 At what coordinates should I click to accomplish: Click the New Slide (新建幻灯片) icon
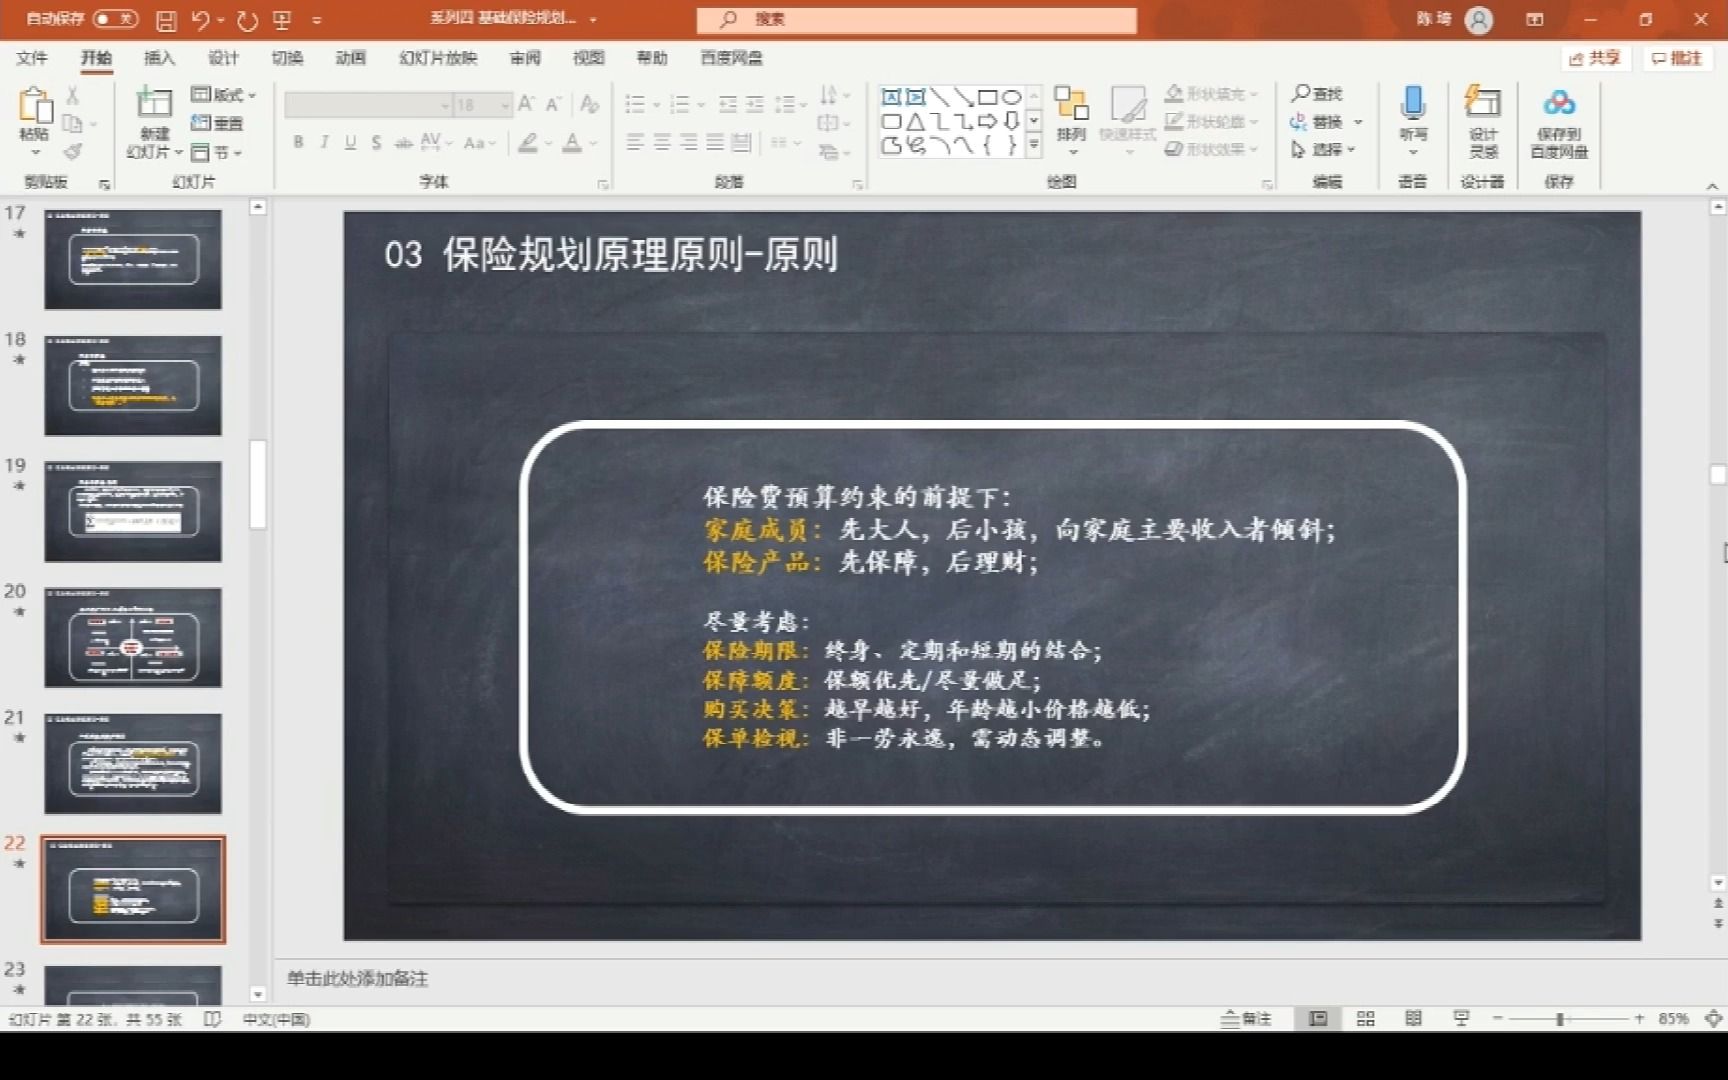click(x=154, y=104)
